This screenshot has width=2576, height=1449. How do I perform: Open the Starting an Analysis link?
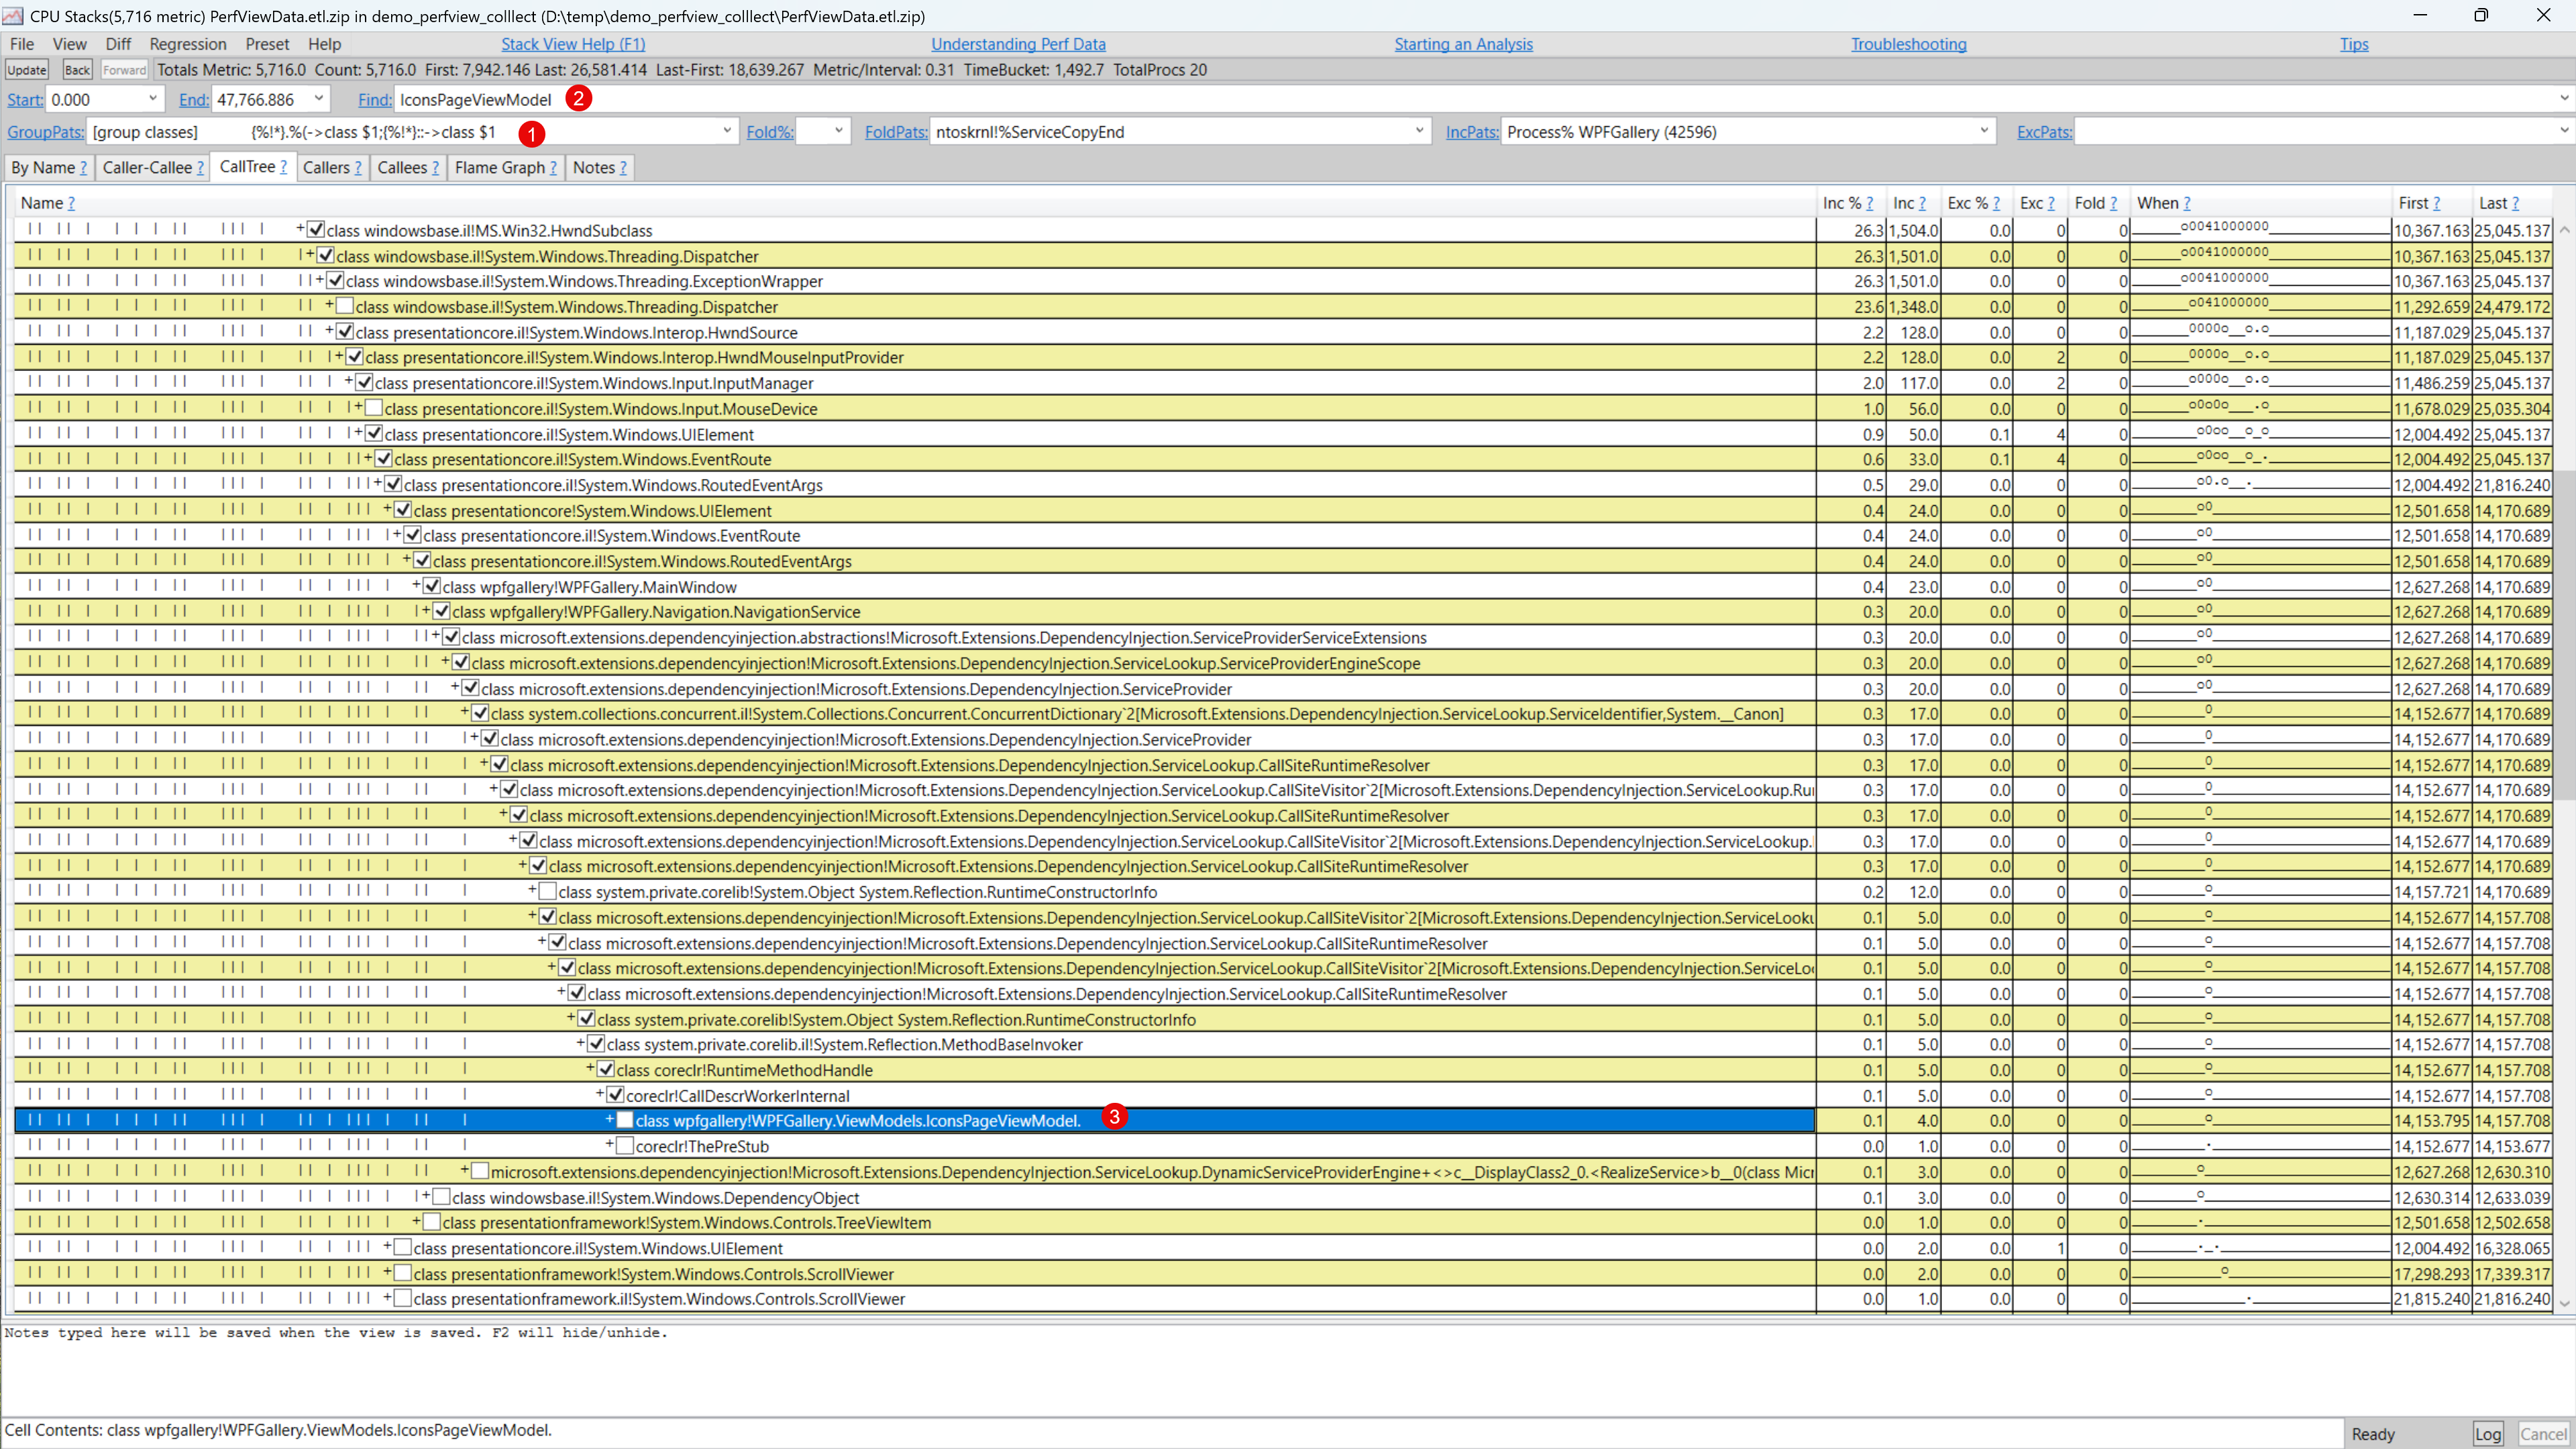pyautogui.click(x=1463, y=44)
